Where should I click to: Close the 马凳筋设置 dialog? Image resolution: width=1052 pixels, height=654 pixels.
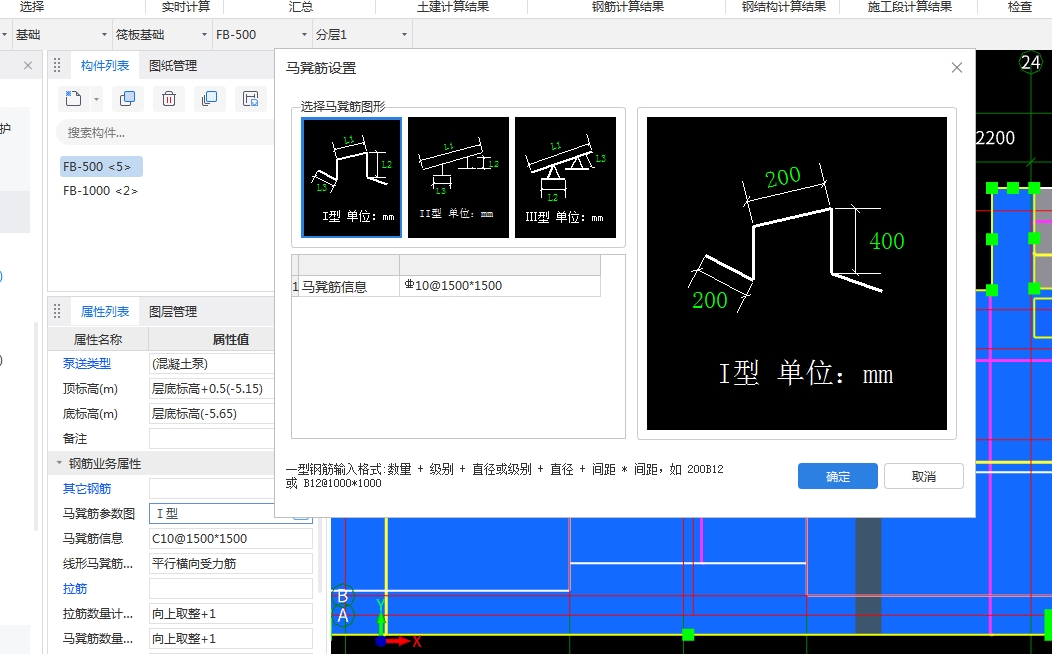pyautogui.click(x=957, y=68)
